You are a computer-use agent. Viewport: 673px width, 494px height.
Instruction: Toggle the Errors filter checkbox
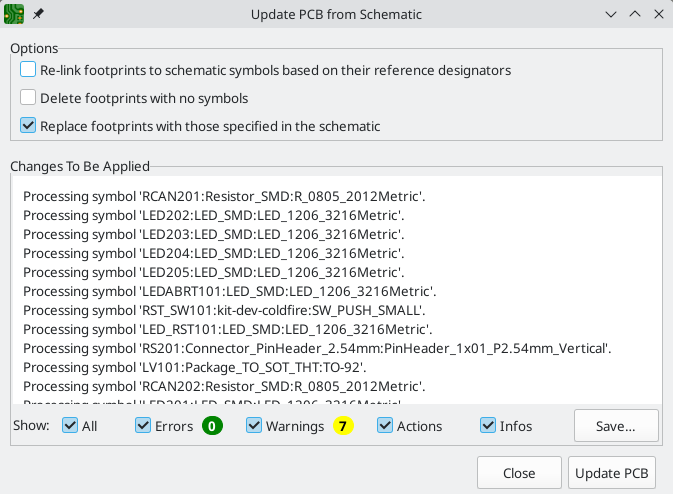click(144, 426)
